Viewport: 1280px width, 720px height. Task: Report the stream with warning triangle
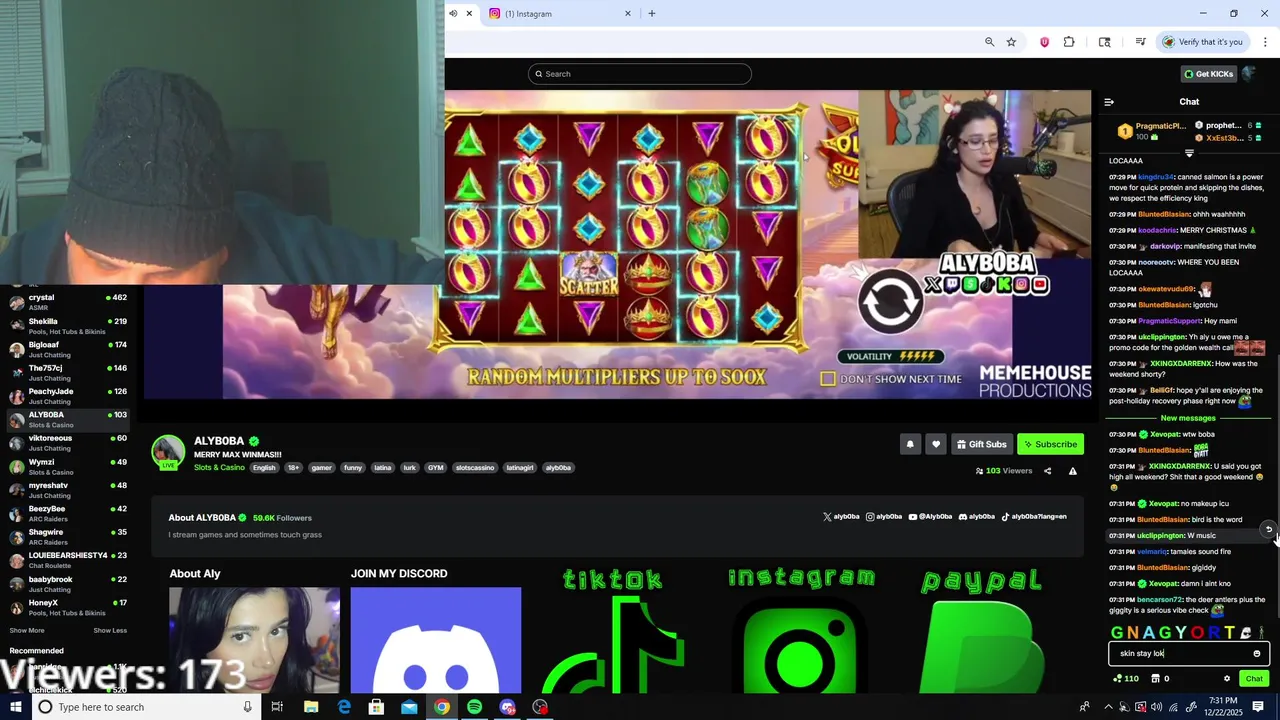(1073, 471)
